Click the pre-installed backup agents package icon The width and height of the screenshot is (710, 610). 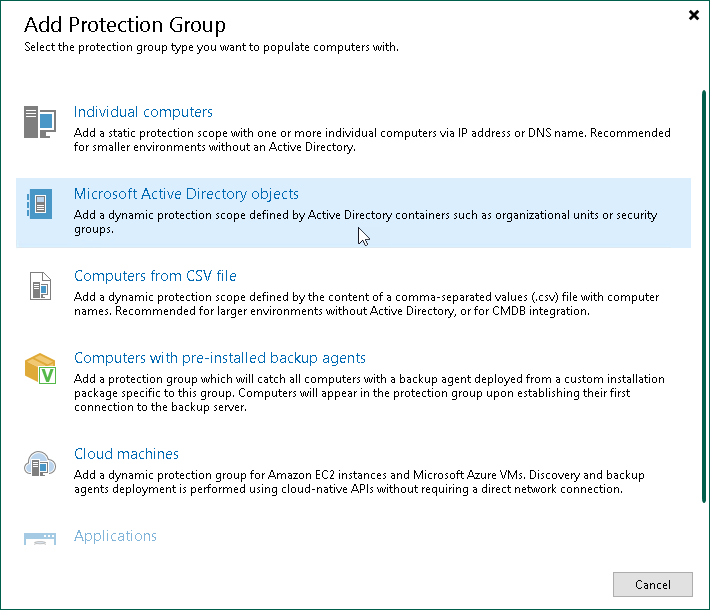click(x=40, y=368)
